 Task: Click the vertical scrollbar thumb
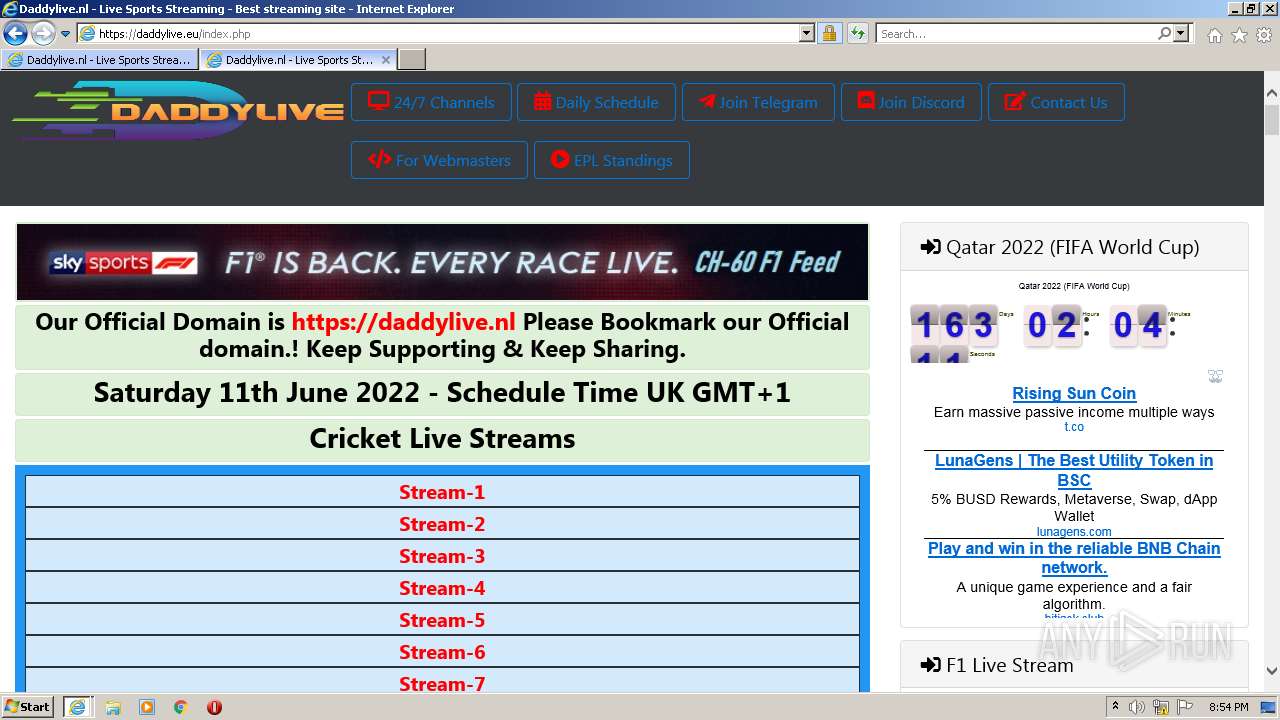[1272, 121]
